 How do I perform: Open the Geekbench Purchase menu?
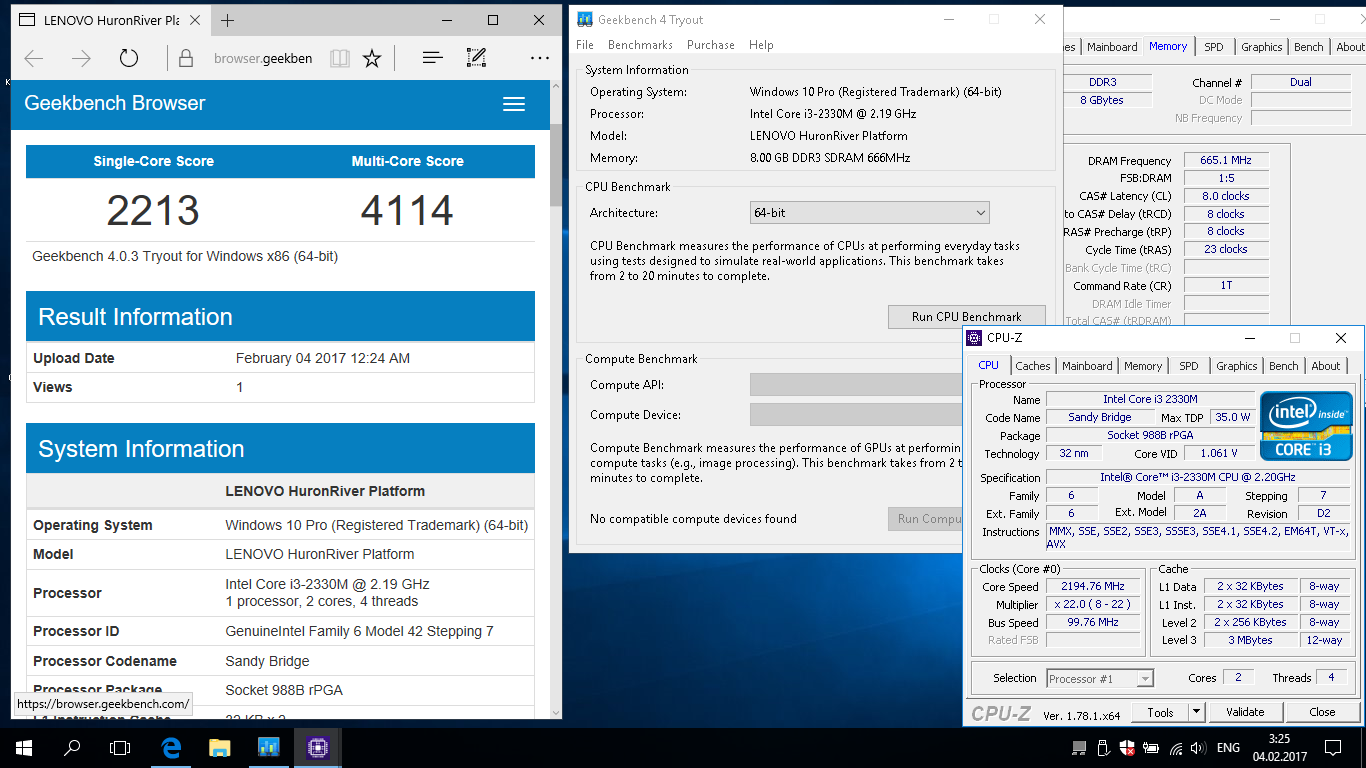[x=711, y=45]
